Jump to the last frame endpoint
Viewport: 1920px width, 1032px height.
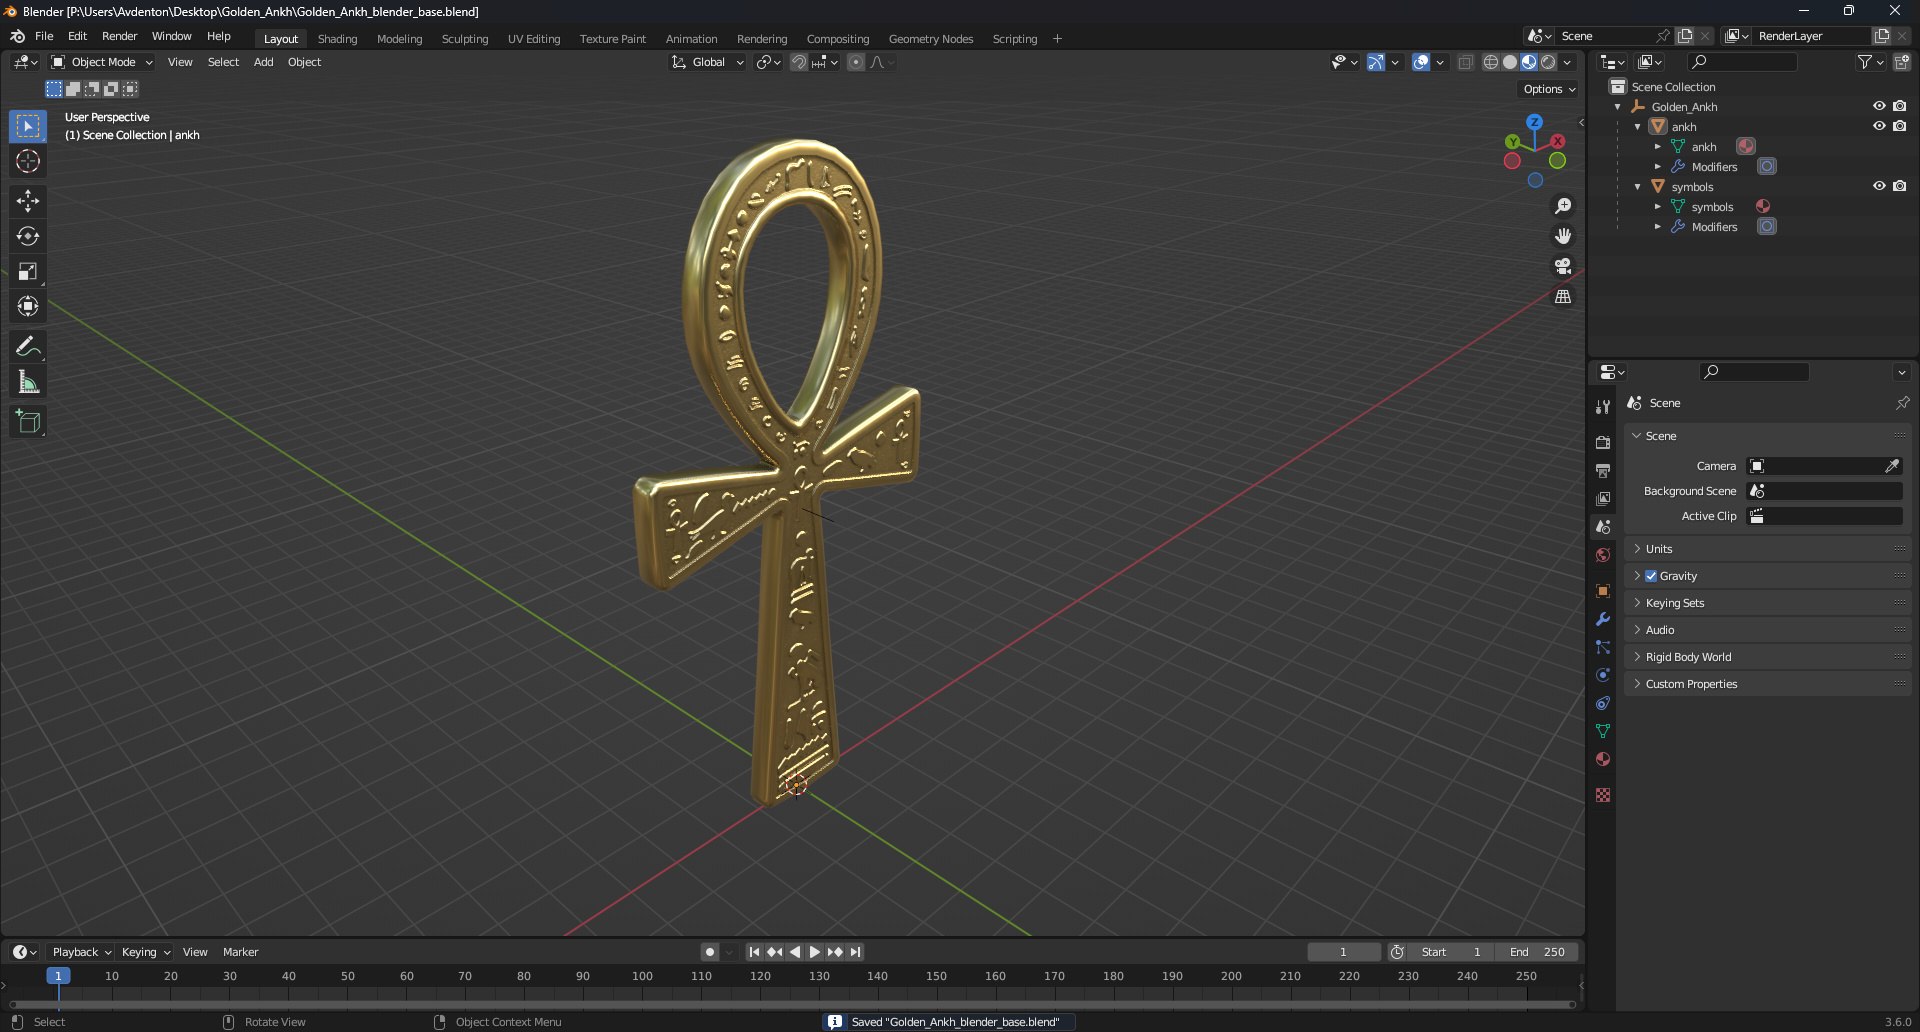(856, 952)
